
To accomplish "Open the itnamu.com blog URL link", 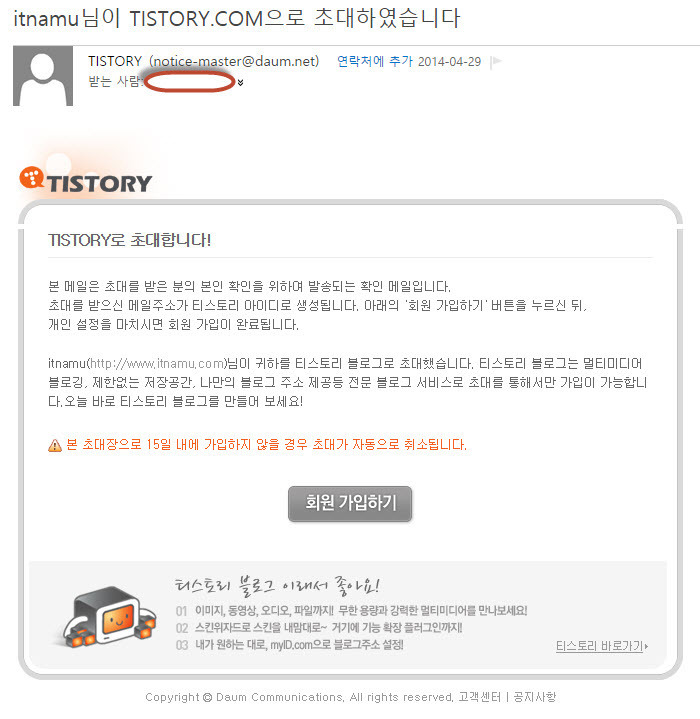I will pos(156,364).
